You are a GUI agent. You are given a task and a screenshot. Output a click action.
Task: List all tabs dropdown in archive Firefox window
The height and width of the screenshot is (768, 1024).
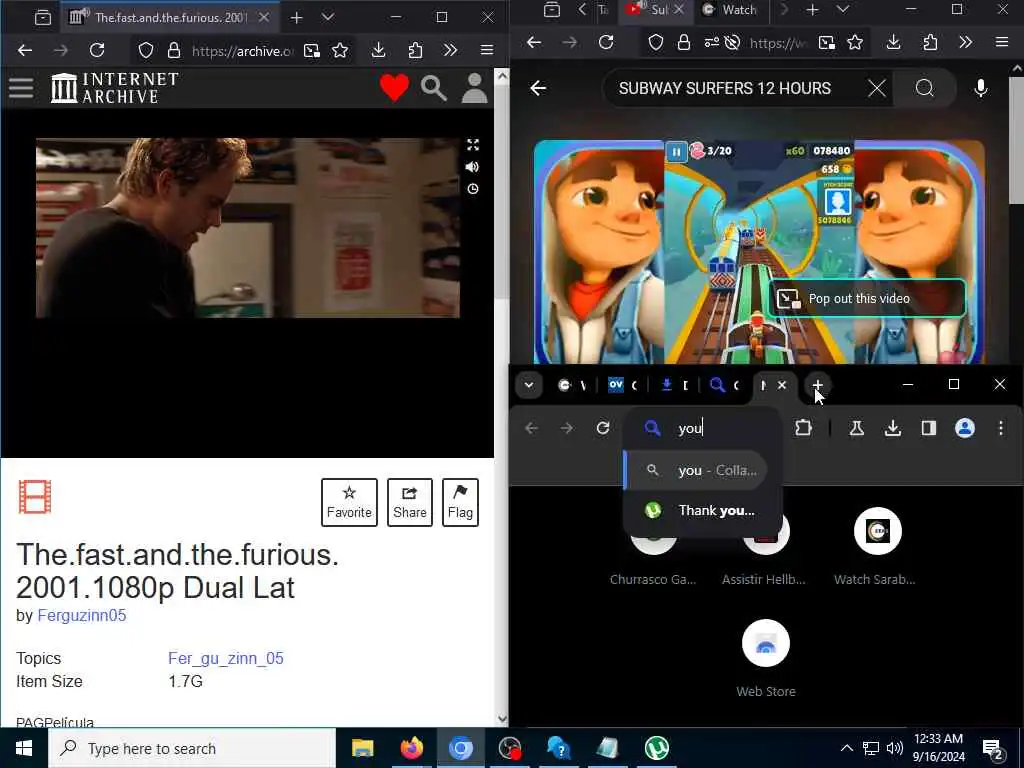pos(328,18)
